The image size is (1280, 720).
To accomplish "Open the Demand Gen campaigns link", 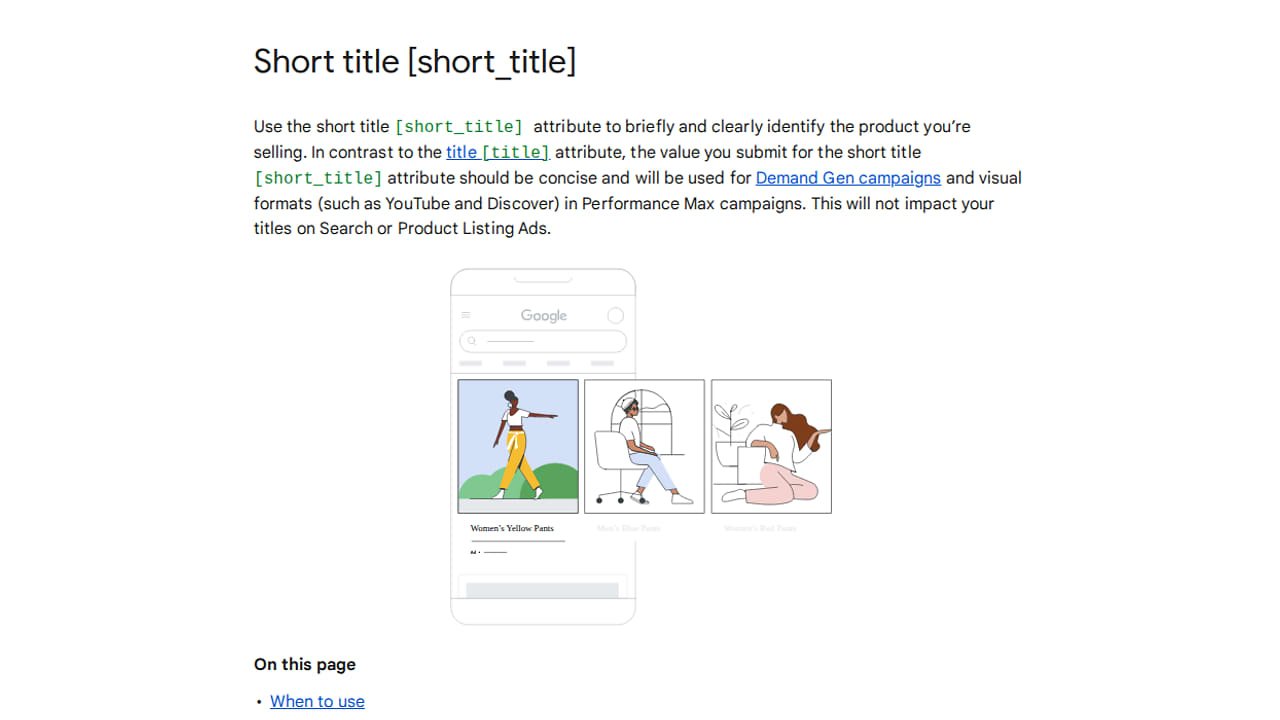I will tap(848, 178).
